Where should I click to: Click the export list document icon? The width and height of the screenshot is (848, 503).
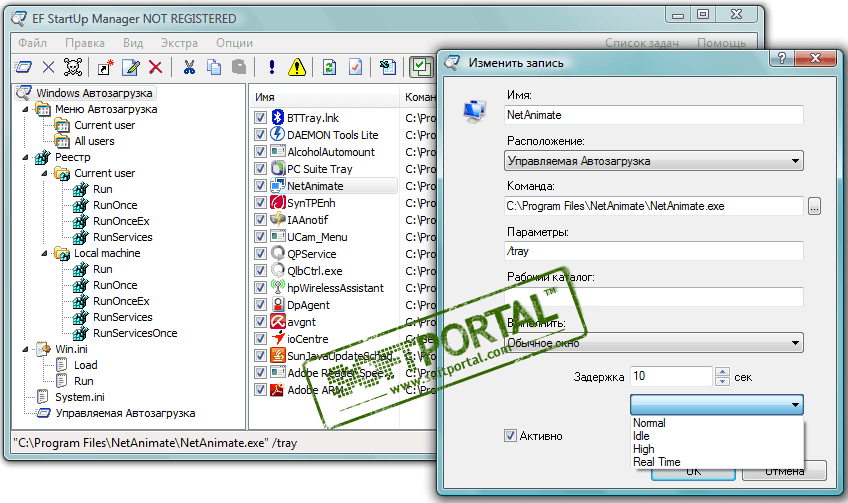(388, 67)
